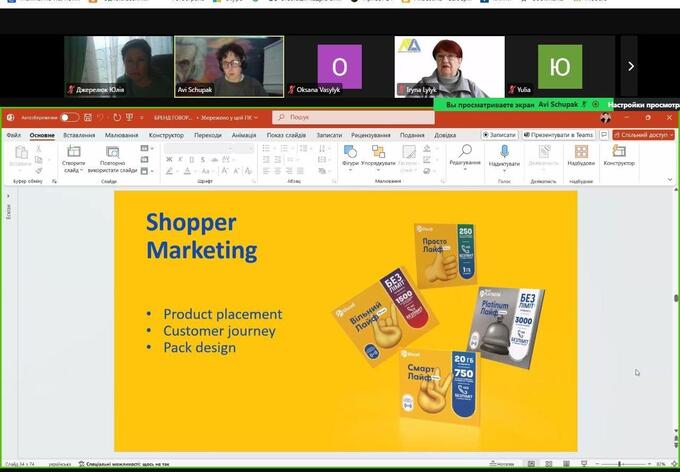Toggle strikethrough S formatting

(x=203, y=160)
